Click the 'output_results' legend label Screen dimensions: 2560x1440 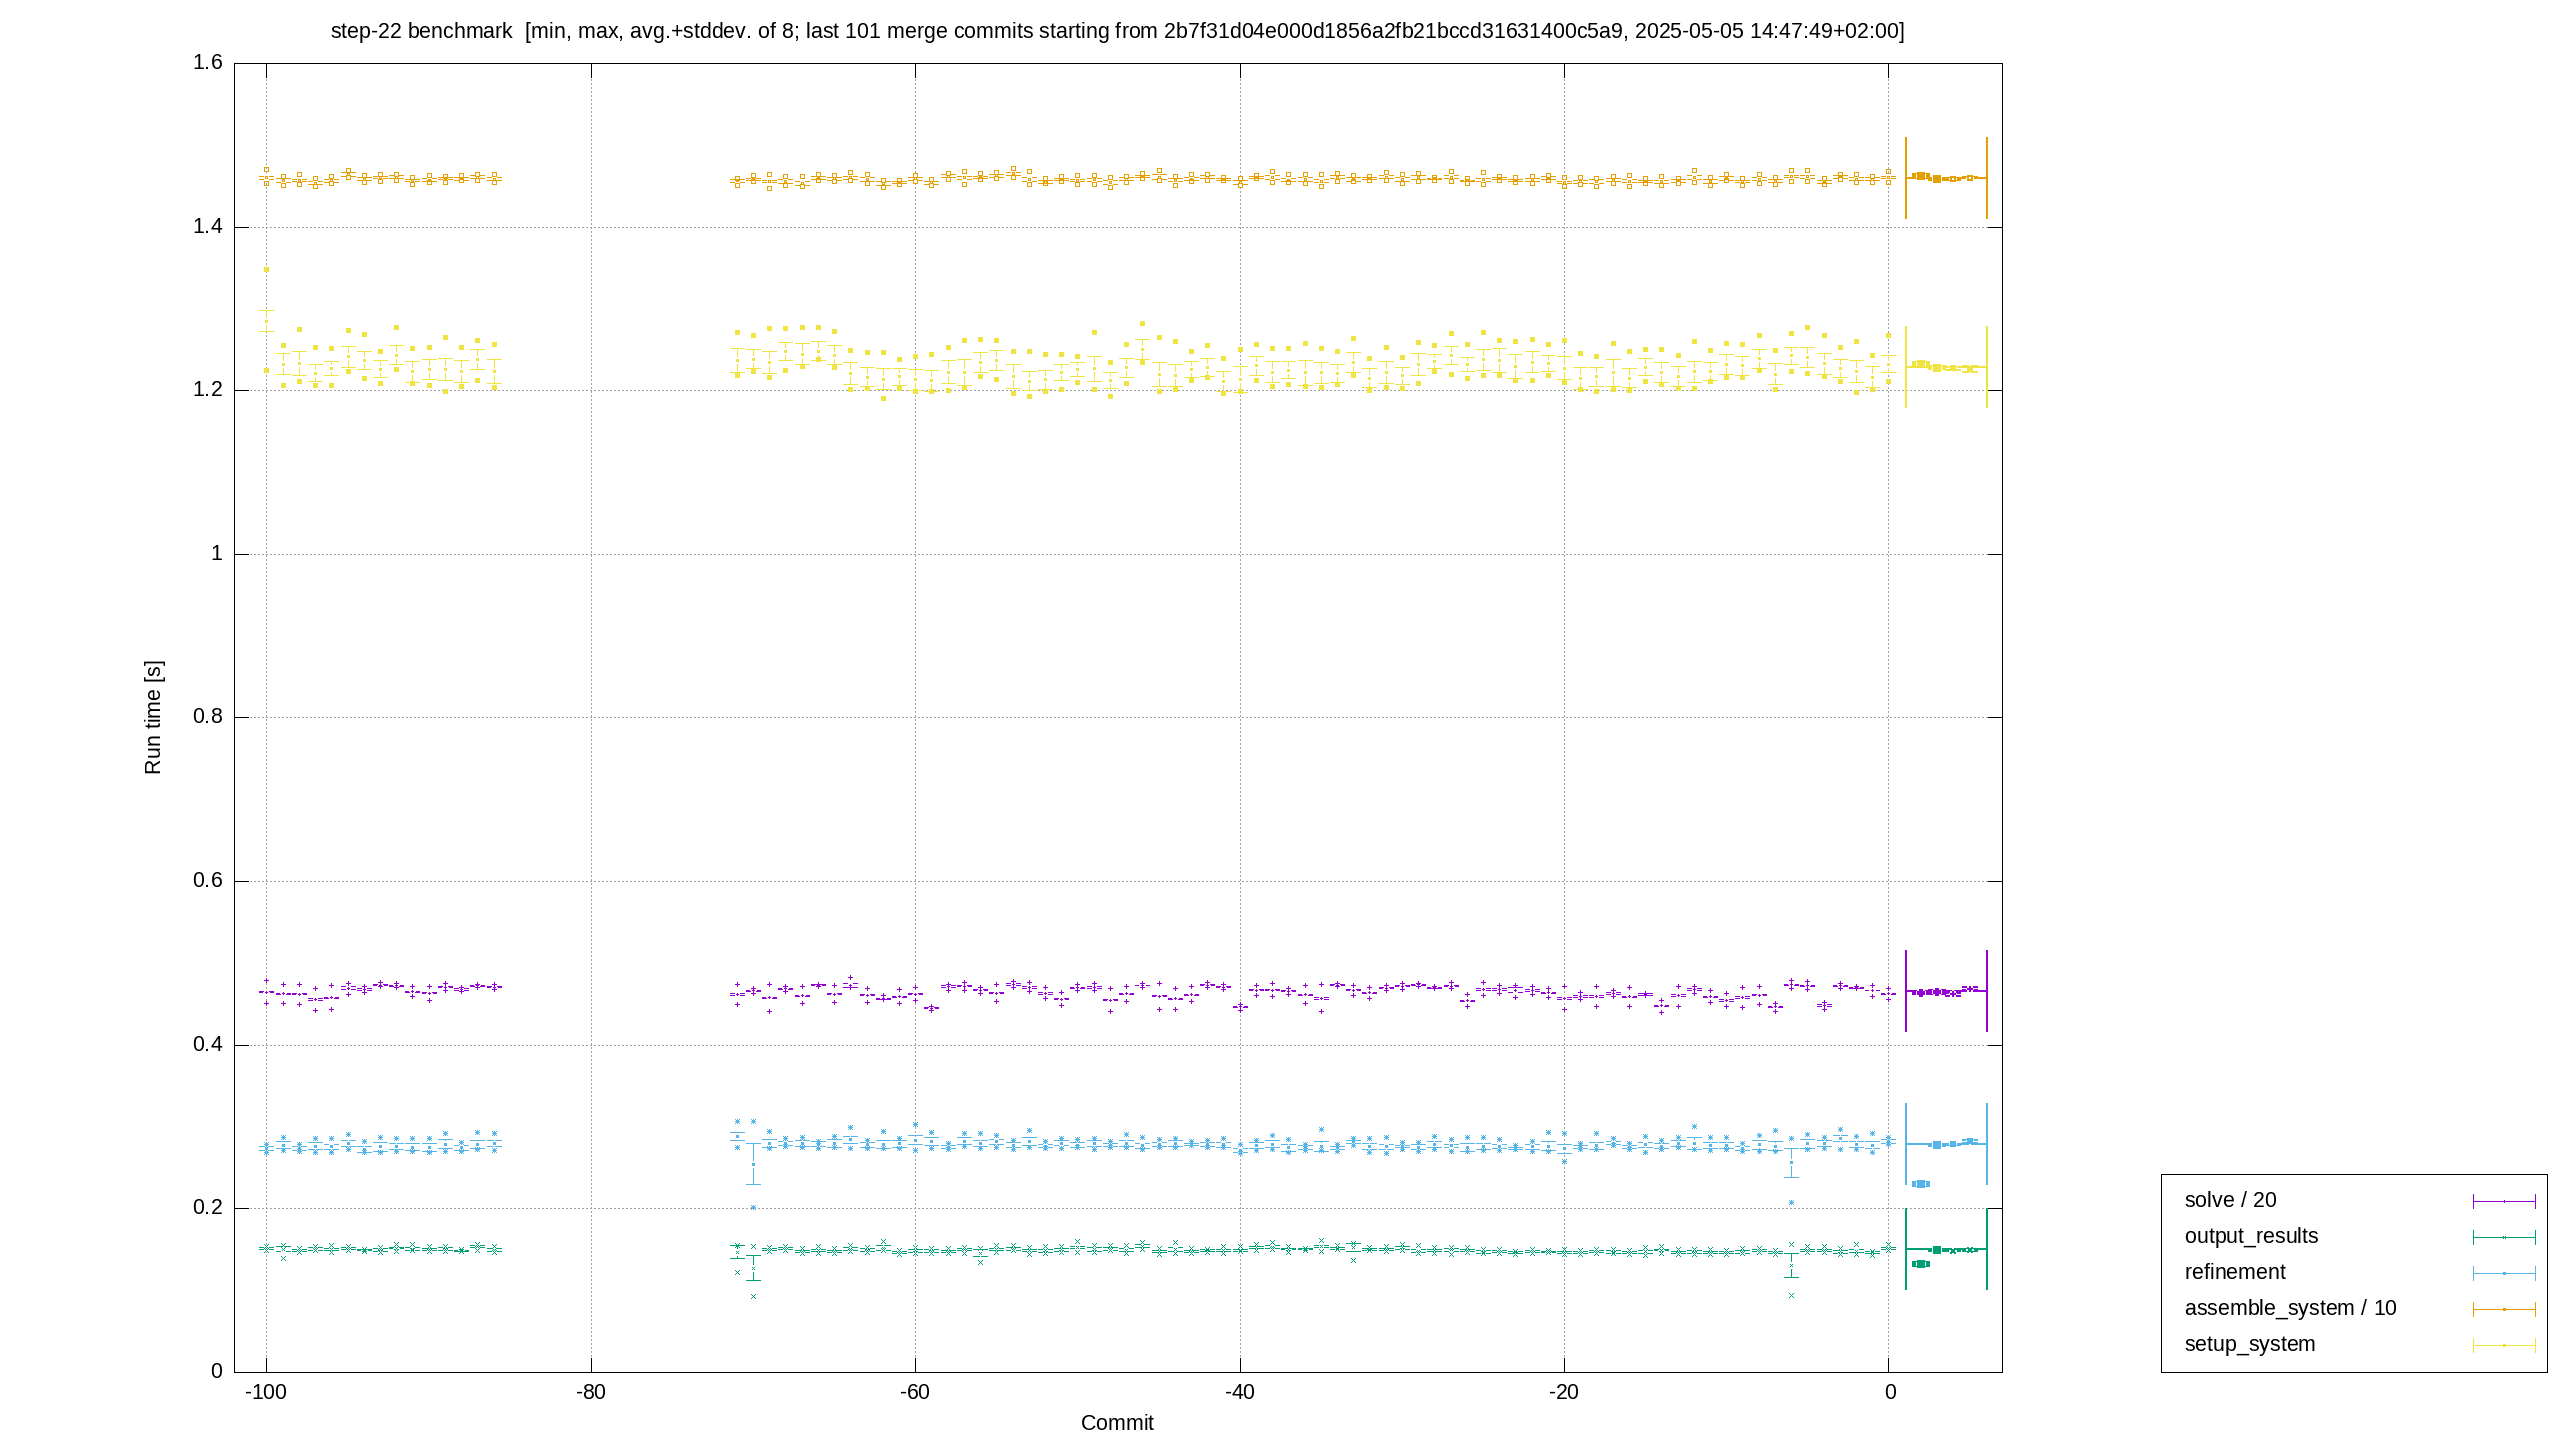click(x=2251, y=1236)
